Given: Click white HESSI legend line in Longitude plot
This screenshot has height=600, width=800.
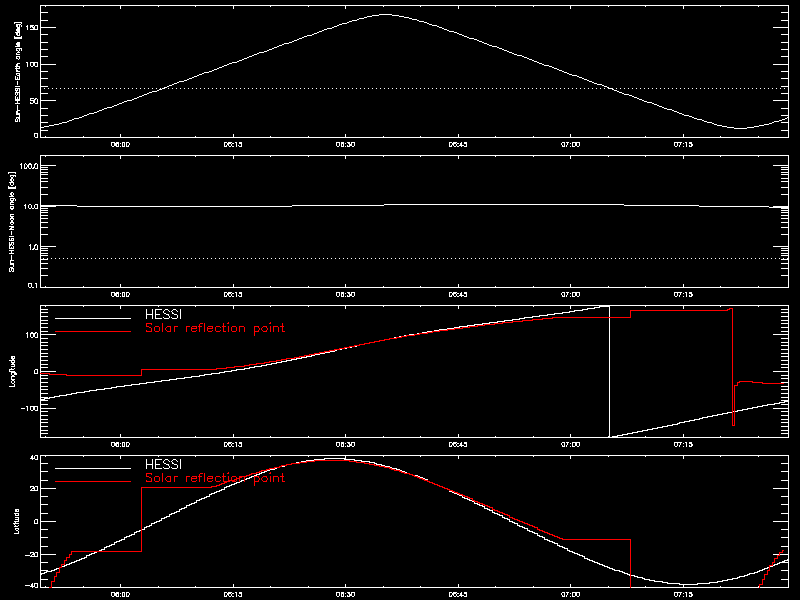Looking at the screenshot, I should coord(93,318).
